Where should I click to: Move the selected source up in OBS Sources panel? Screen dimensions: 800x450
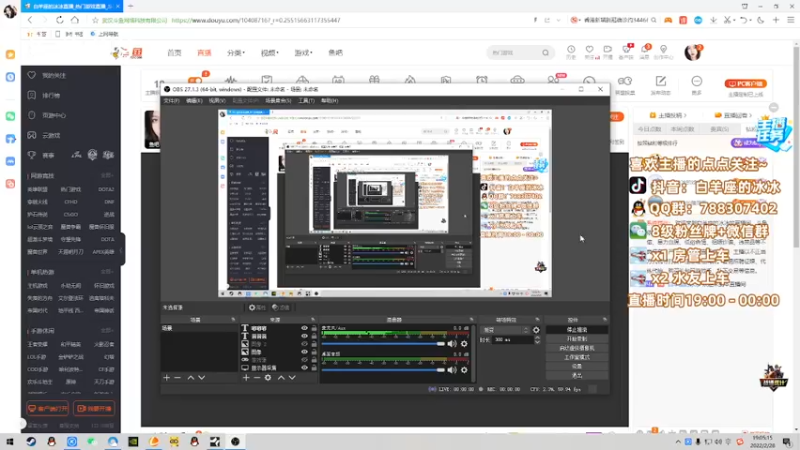click(281, 378)
